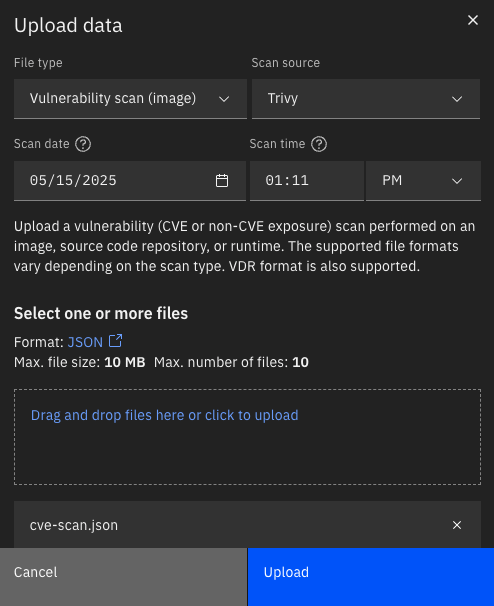
Task: Click the Cancel button
Action: [123, 577]
